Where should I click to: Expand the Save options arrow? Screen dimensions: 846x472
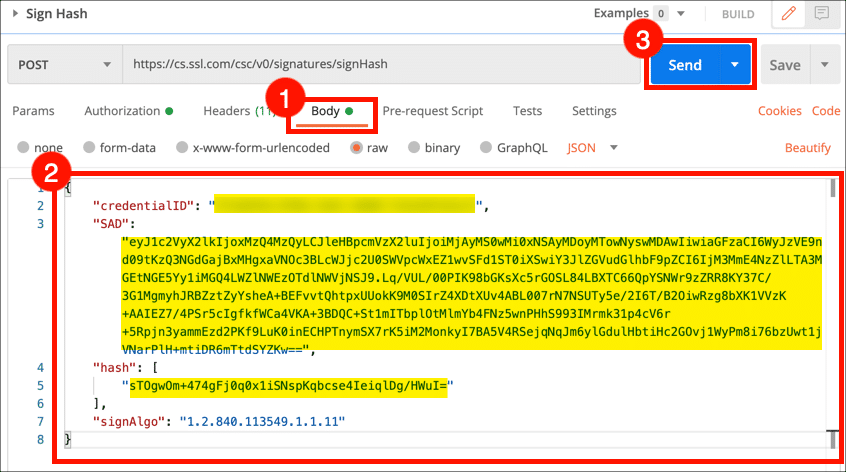[x=825, y=65]
